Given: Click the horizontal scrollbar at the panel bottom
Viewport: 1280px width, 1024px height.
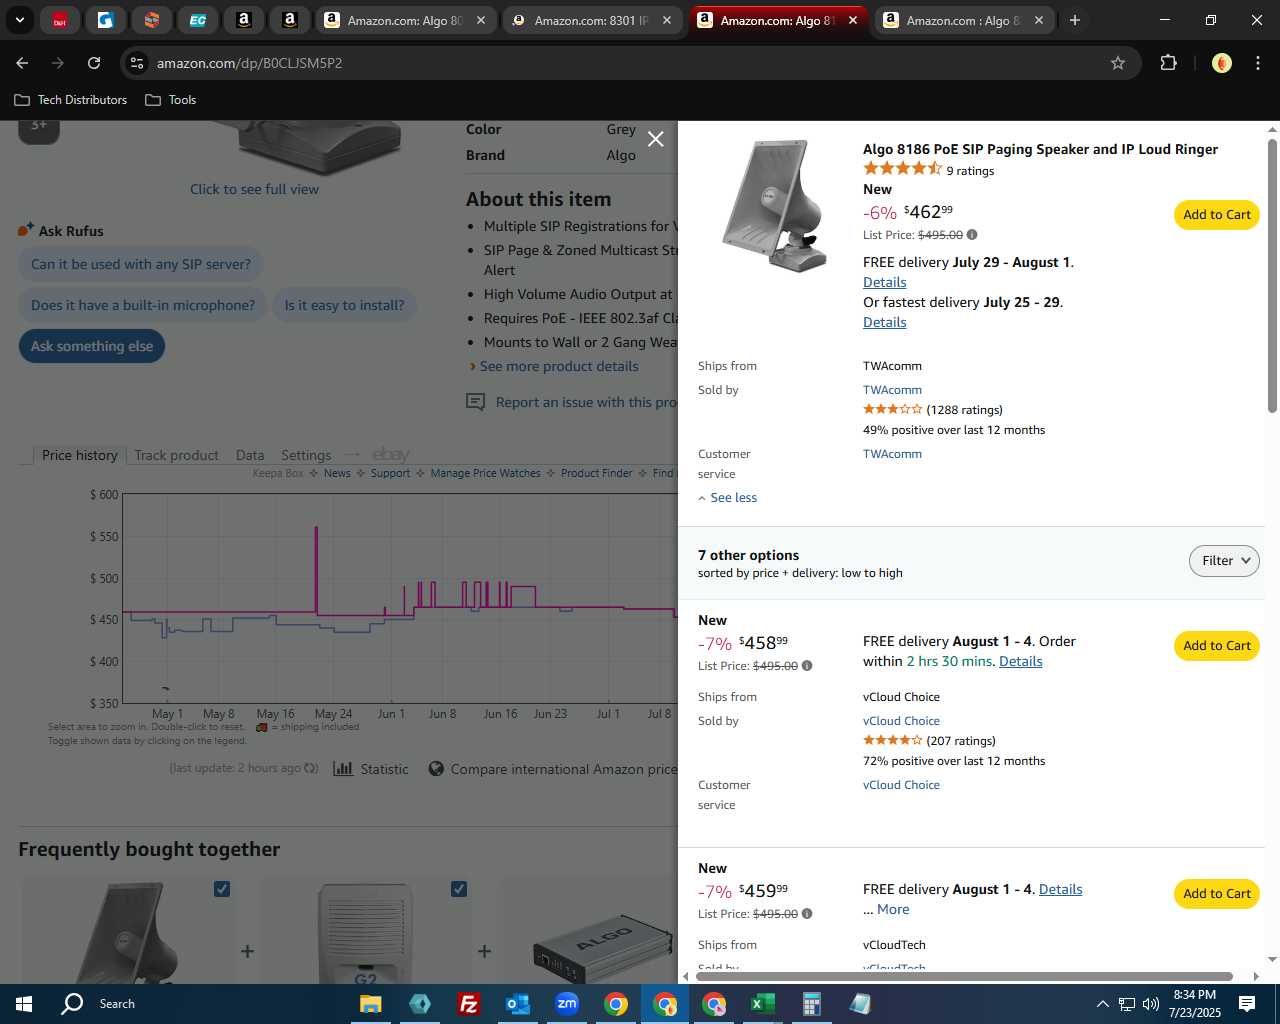Looking at the screenshot, I should coord(964,976).
